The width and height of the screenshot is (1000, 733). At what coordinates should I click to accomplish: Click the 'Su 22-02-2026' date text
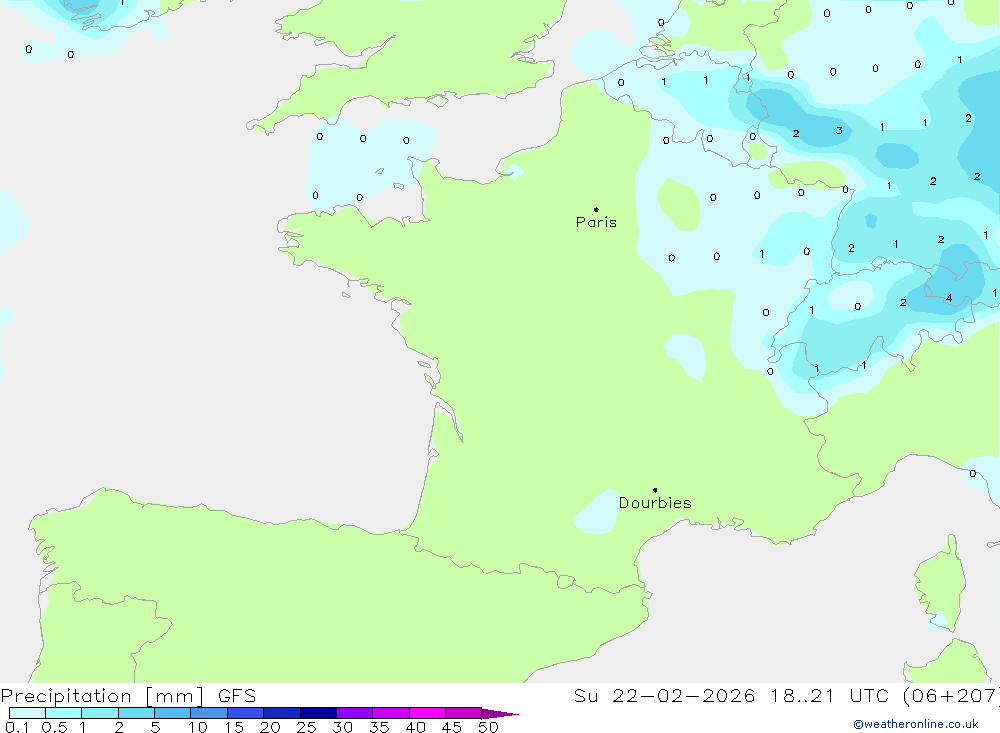pos(664,695)
